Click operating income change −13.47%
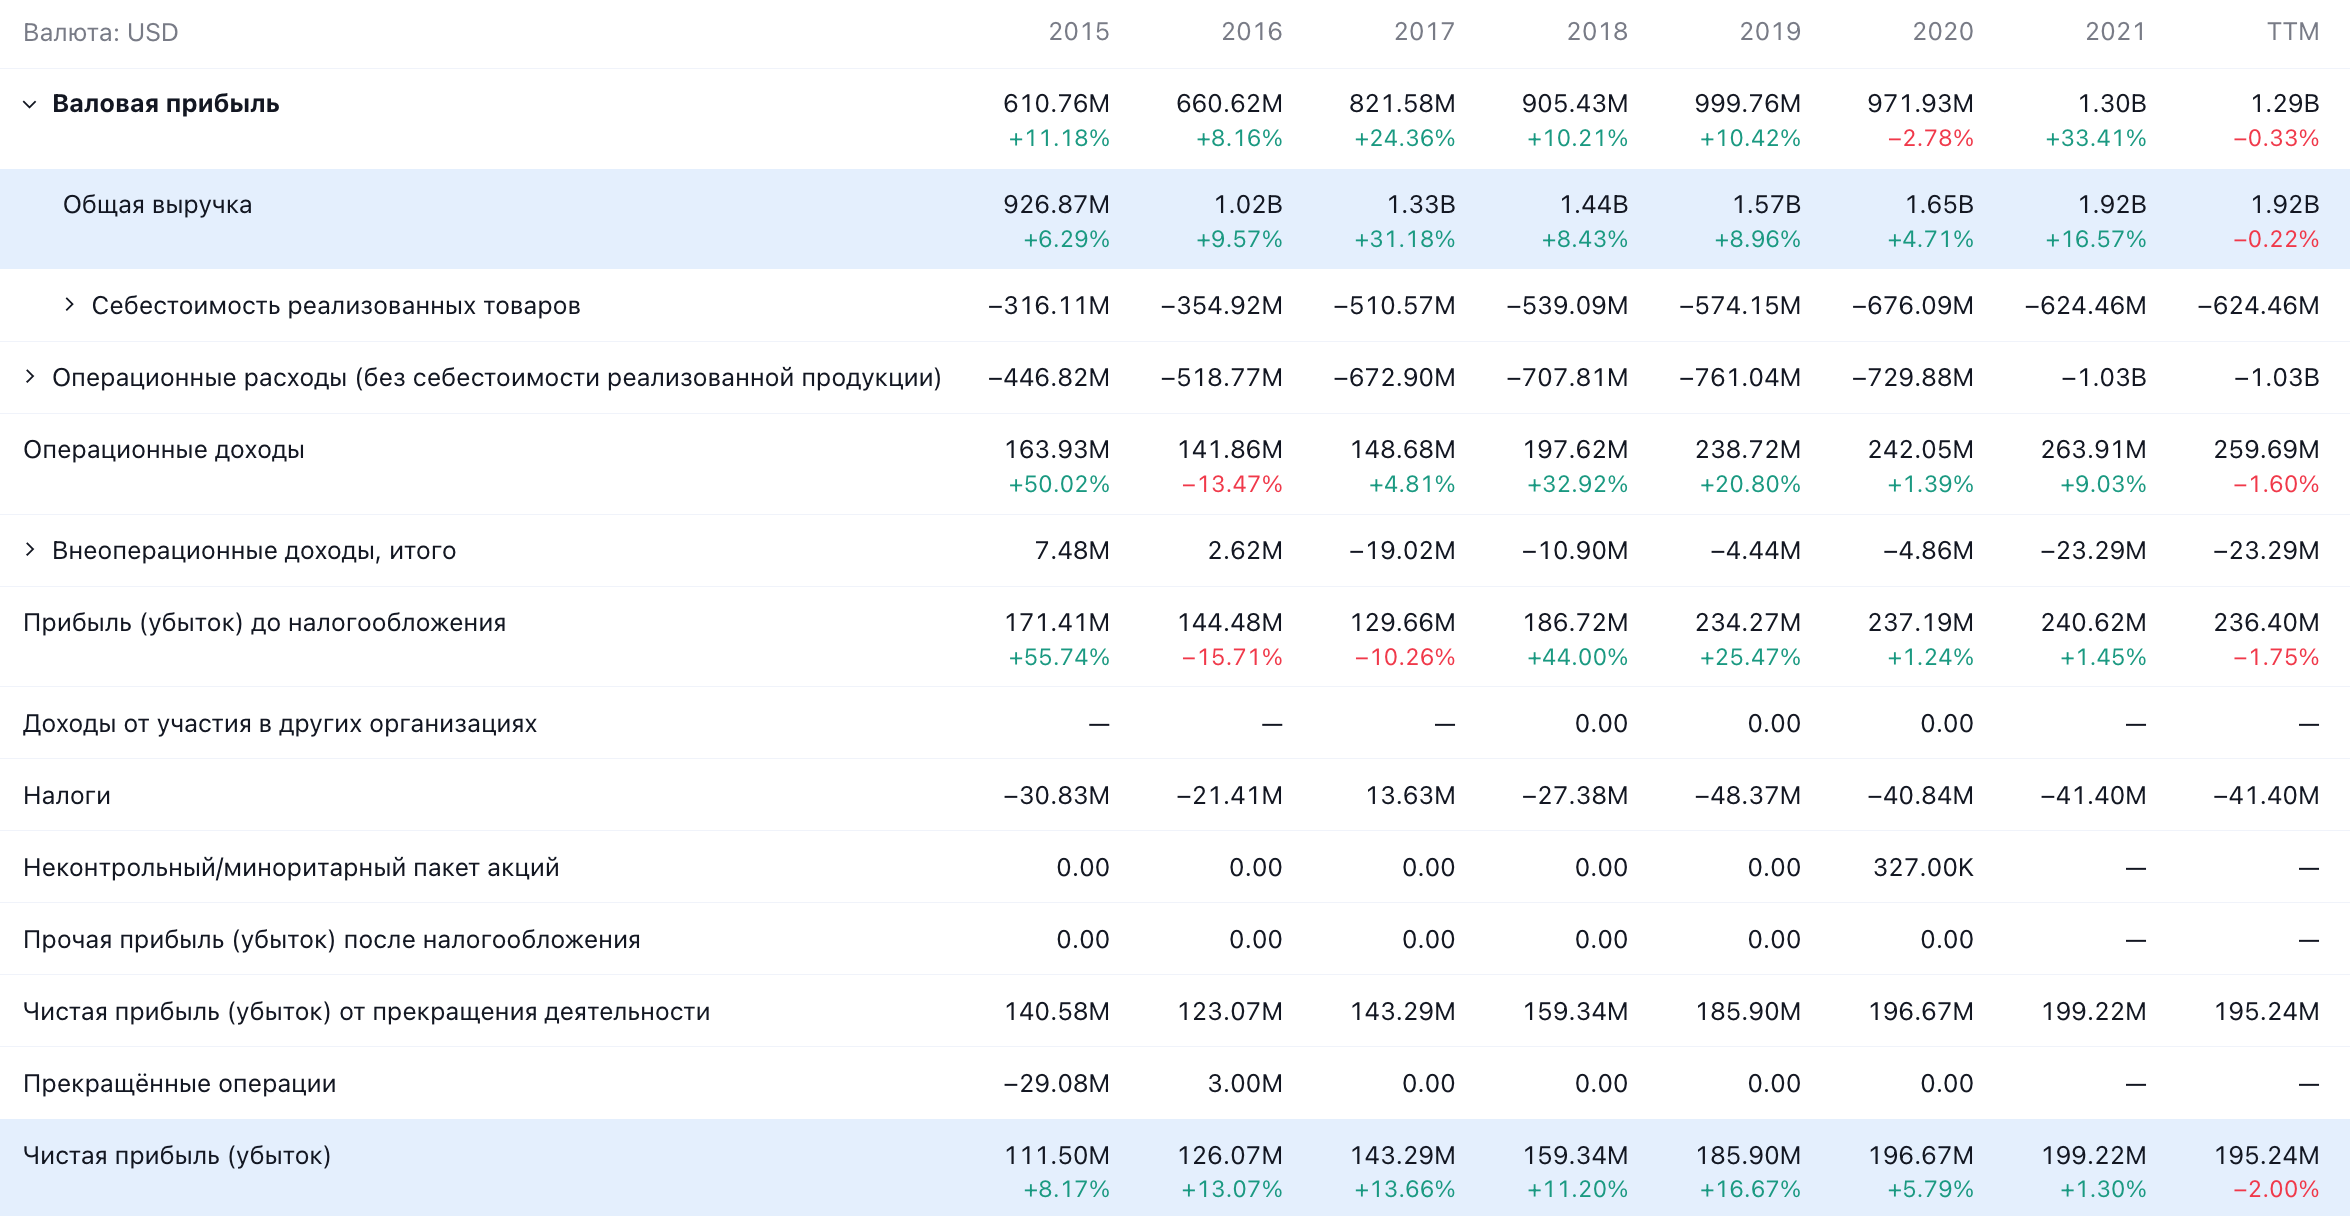The image size is (2350, 1216). pos(1232,485)
